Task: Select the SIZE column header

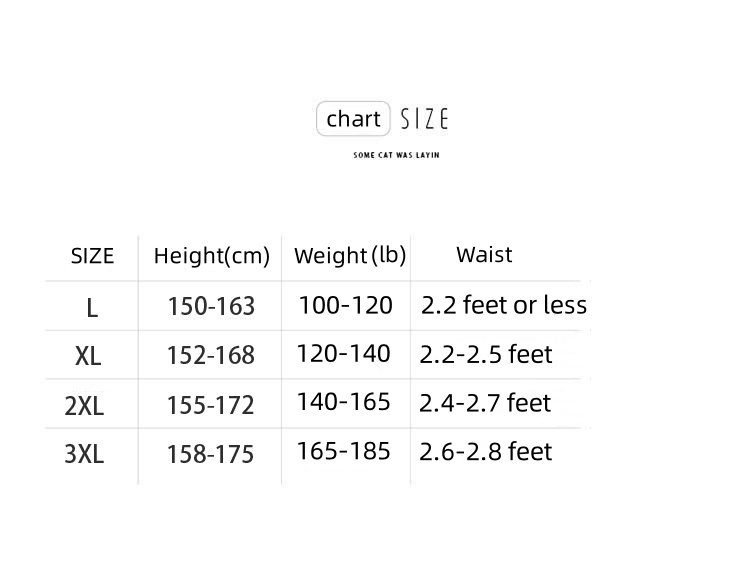Action: click(x=92, y=256)
